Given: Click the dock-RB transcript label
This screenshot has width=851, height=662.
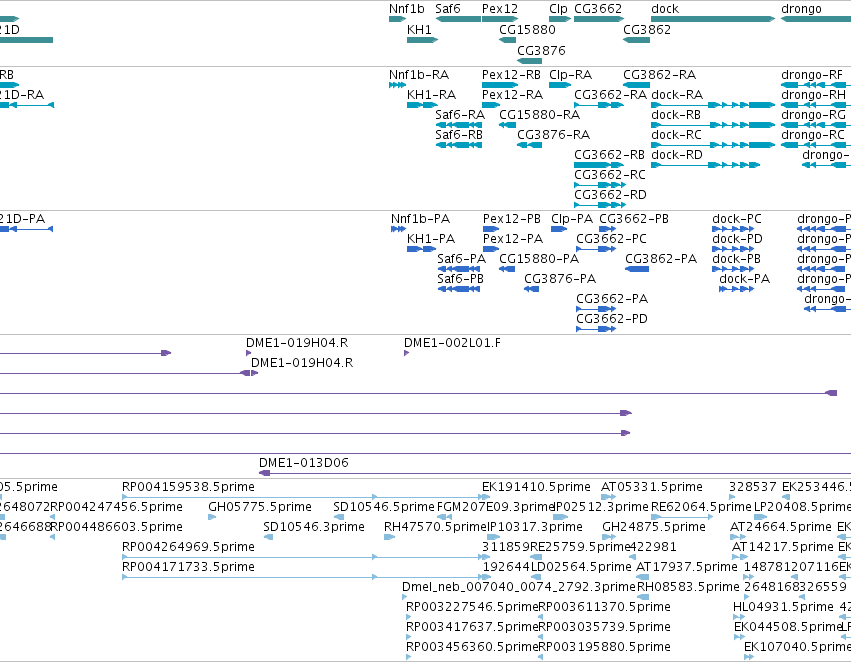Looking at the screenshot, I should [x=676, y=115].
